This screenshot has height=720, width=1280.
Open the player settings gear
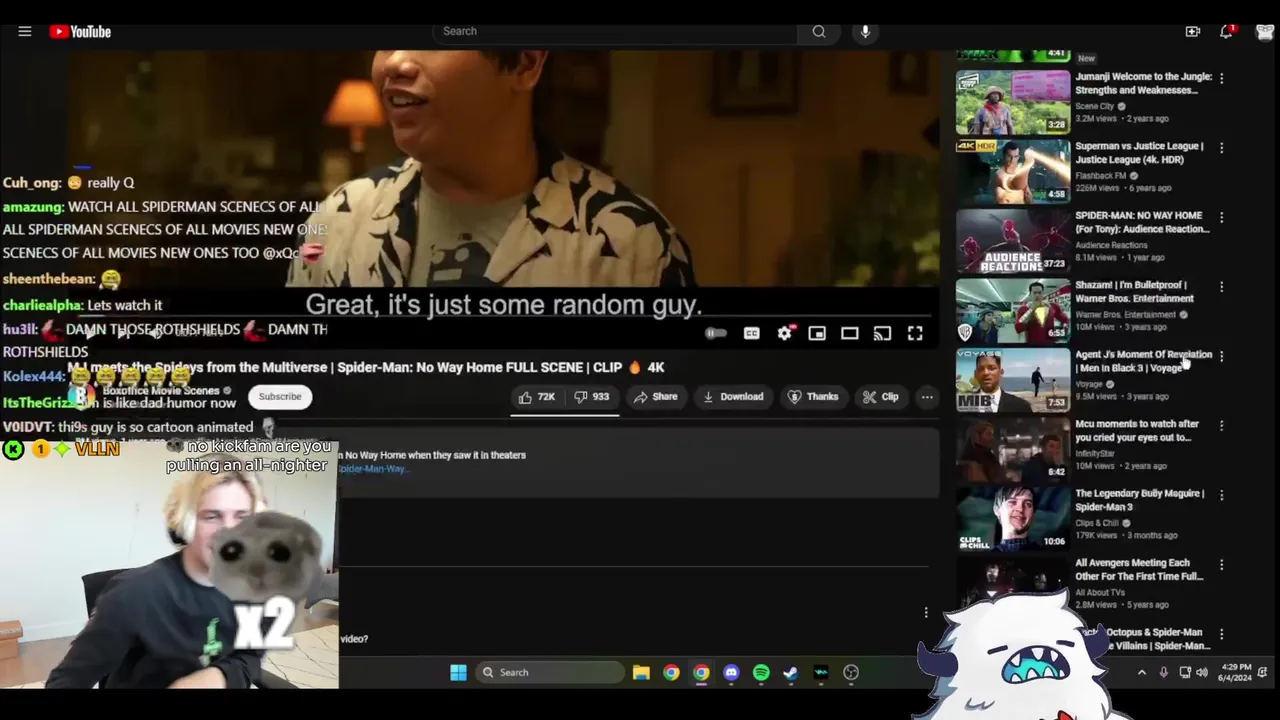point(785,333)
